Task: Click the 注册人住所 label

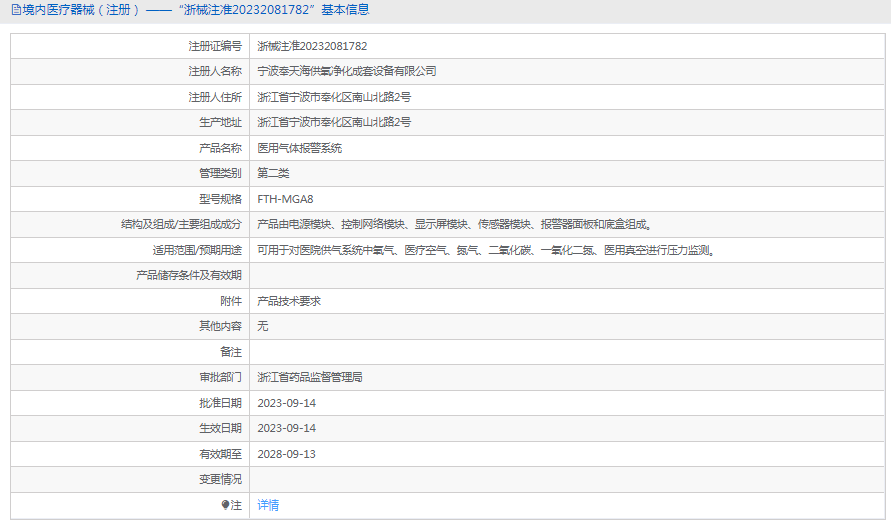Action: 215,97
